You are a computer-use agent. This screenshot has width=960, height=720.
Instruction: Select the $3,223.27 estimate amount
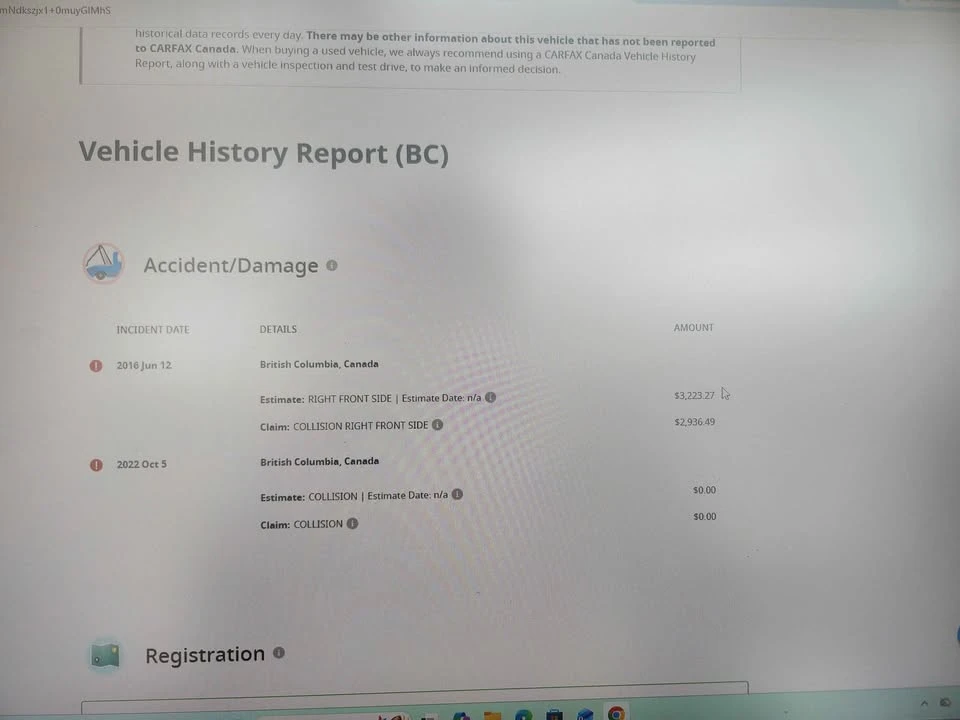tap(694, 396)
